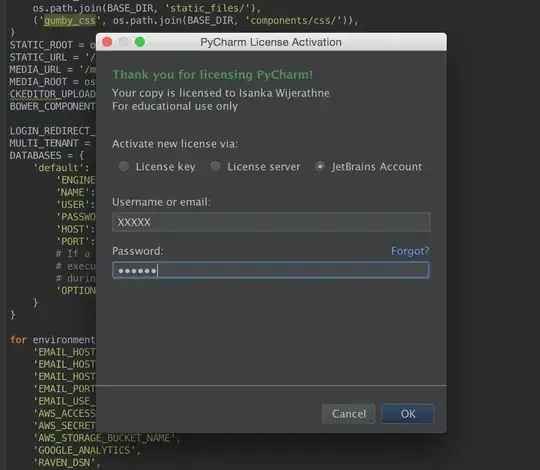Click the 'for' keyword in the code
The image size is (540, 470).
(x=18, y=340)
